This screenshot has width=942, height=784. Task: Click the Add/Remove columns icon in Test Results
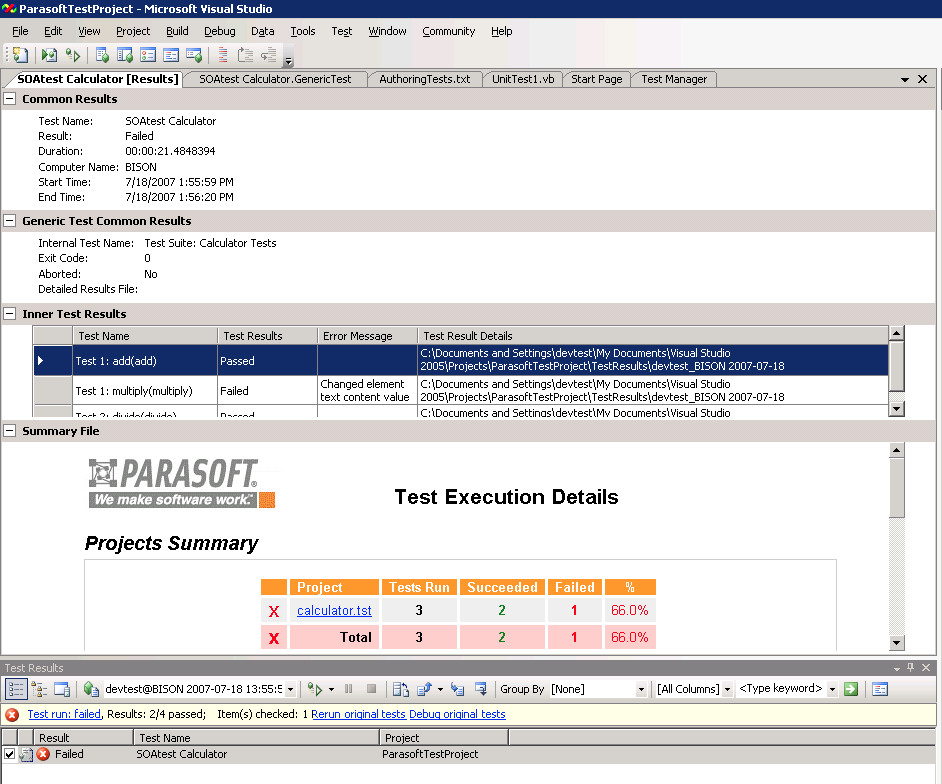[880, 689]
